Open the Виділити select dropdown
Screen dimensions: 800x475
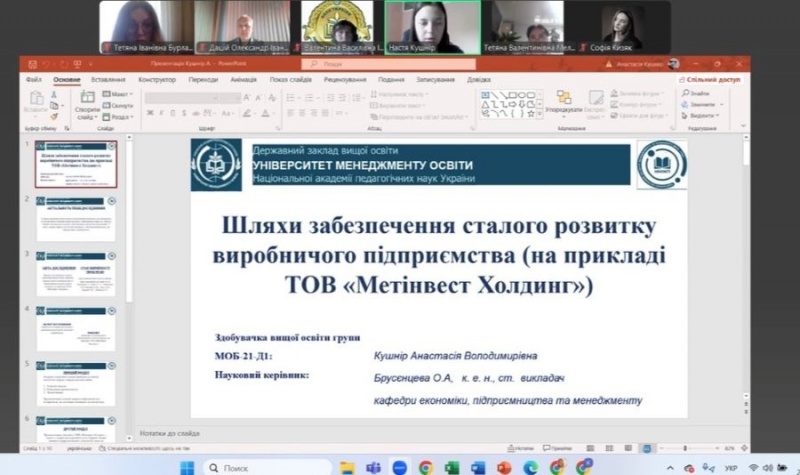point(701,116)
